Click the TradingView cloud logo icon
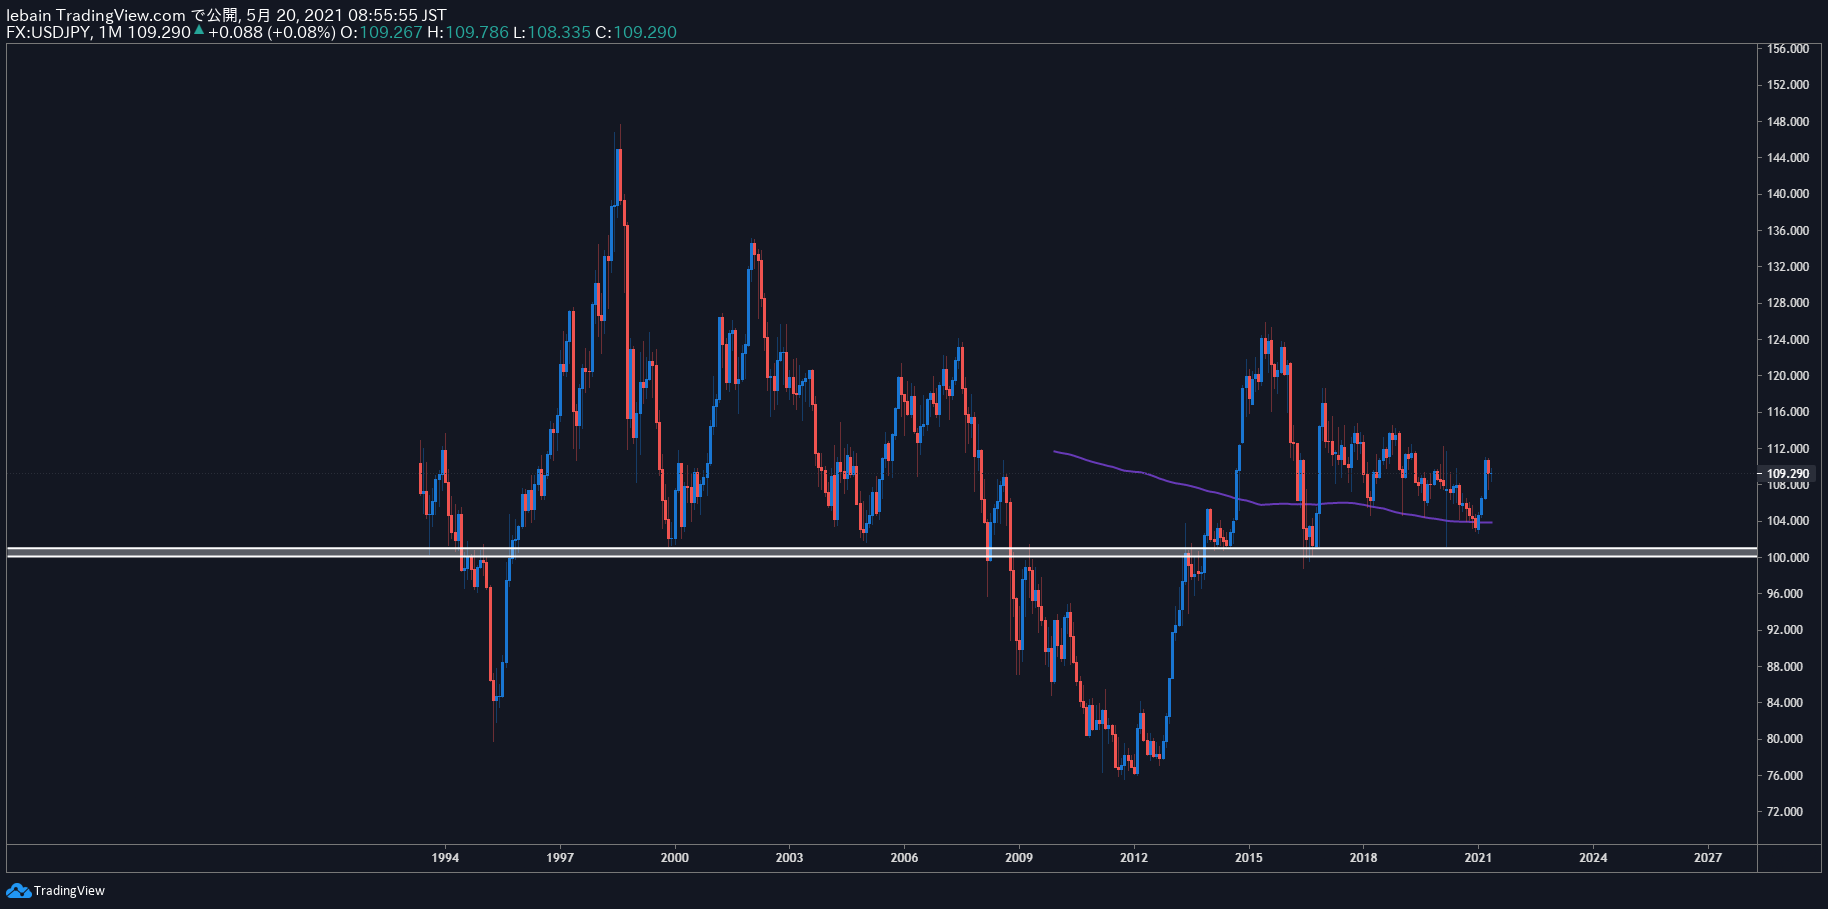Viewport: 1828px width, 909px height. point(18,890)
